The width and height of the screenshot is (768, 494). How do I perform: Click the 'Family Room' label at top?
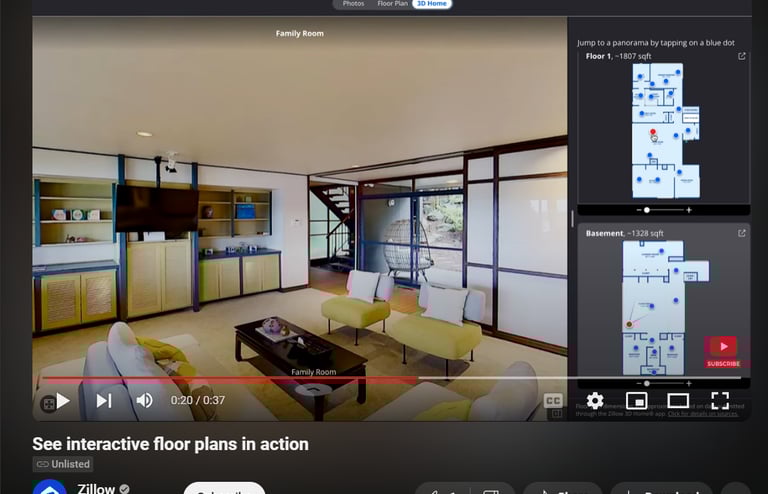pos(299,33)
